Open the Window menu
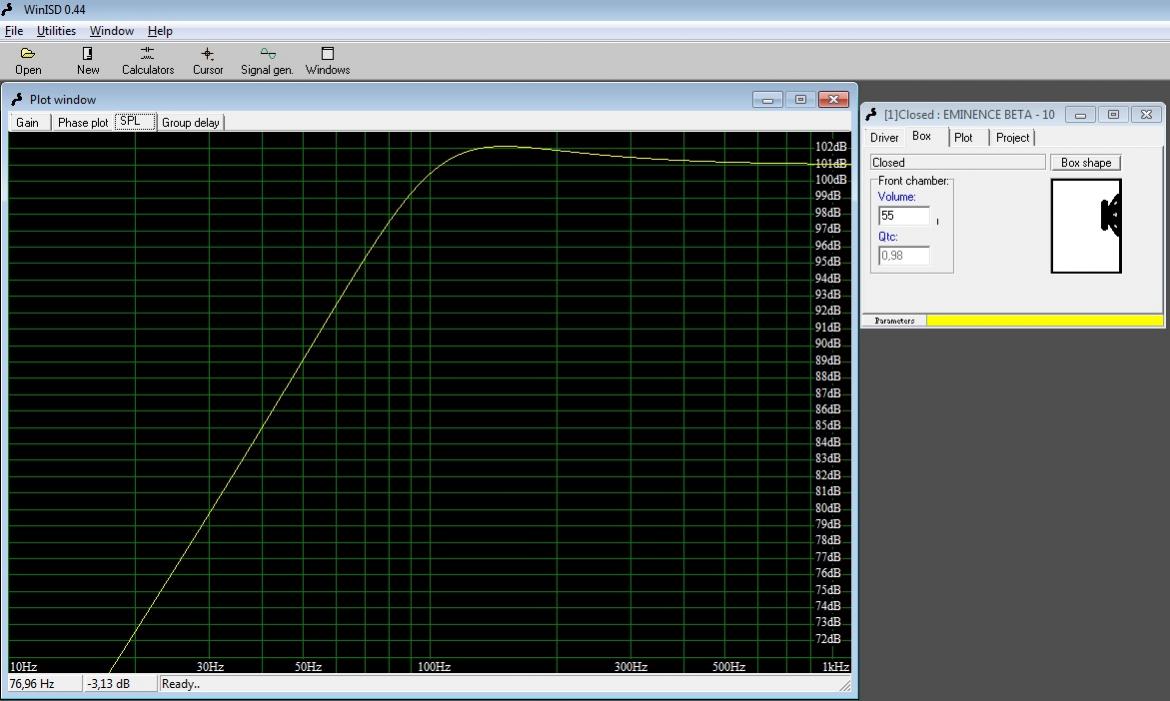 (111, 31)
